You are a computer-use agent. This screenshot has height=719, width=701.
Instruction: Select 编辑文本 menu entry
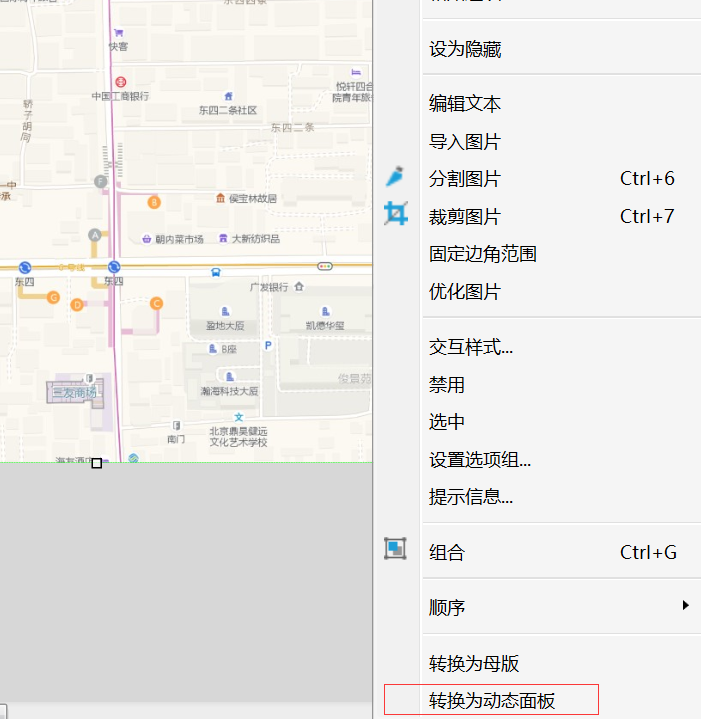tap(465, 104)
